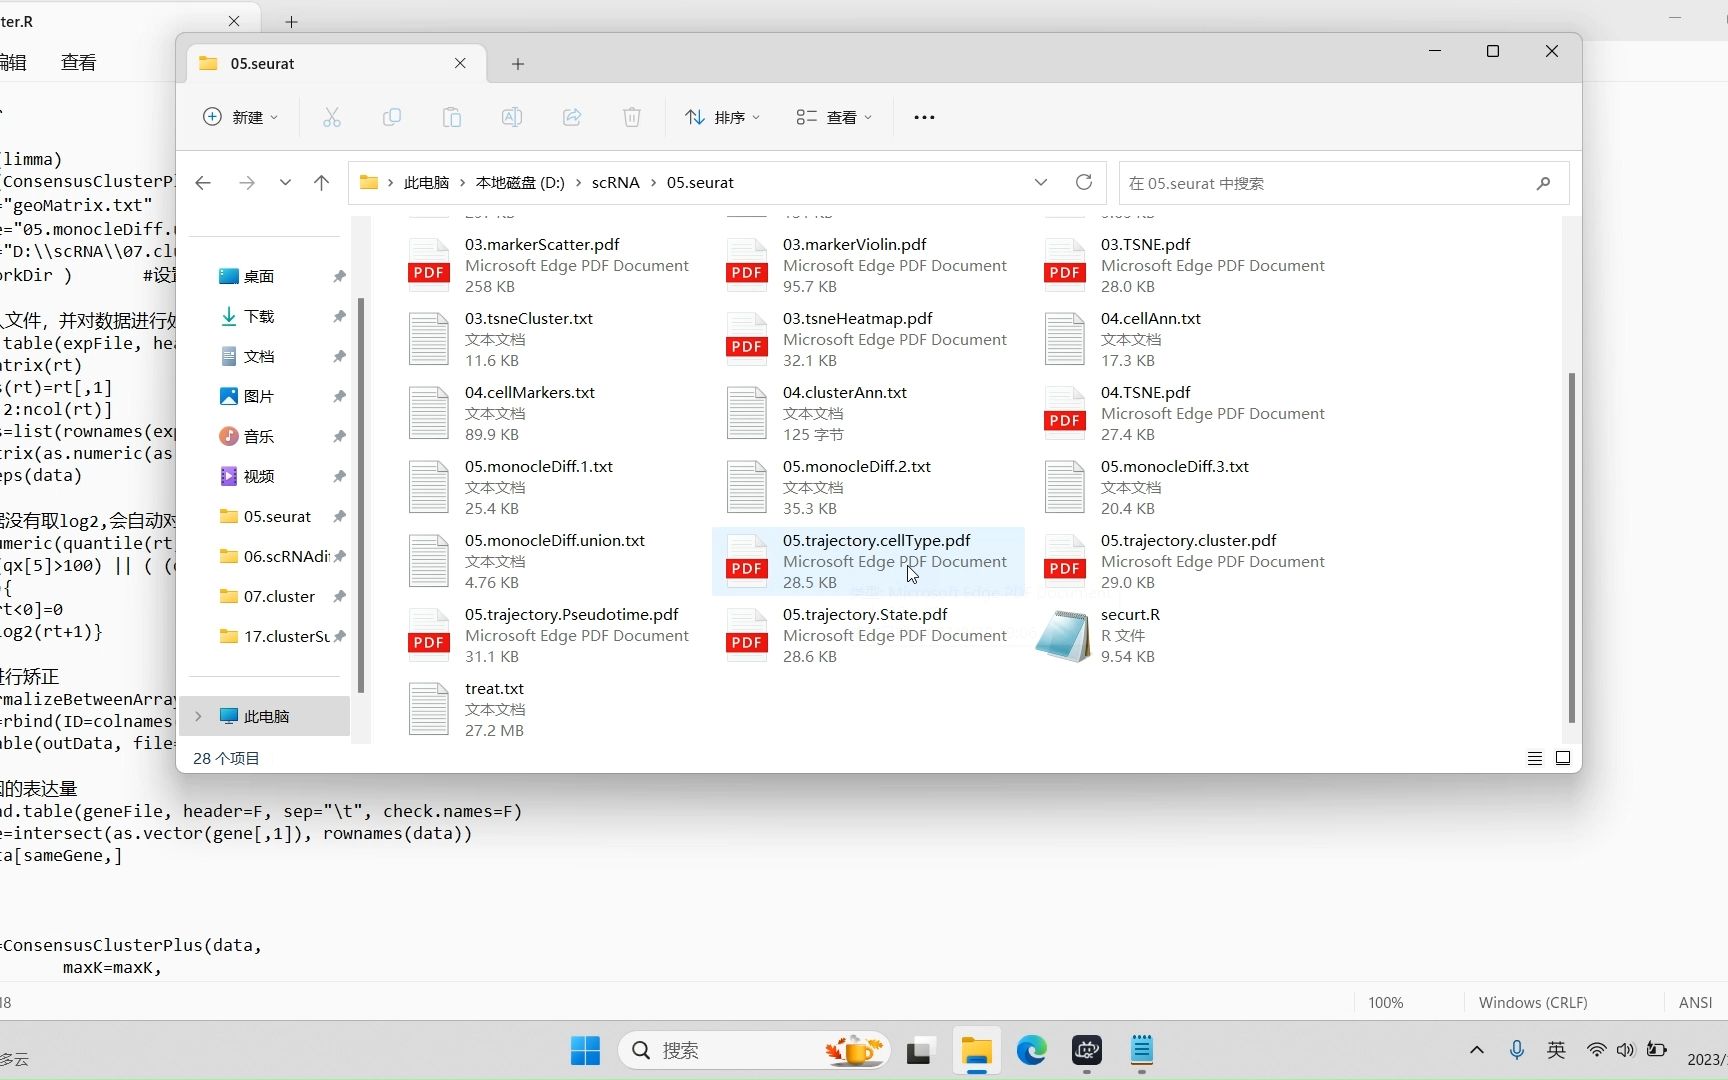
Task: Select 此电脑 in navigation pane
Action: pos(266,716)
